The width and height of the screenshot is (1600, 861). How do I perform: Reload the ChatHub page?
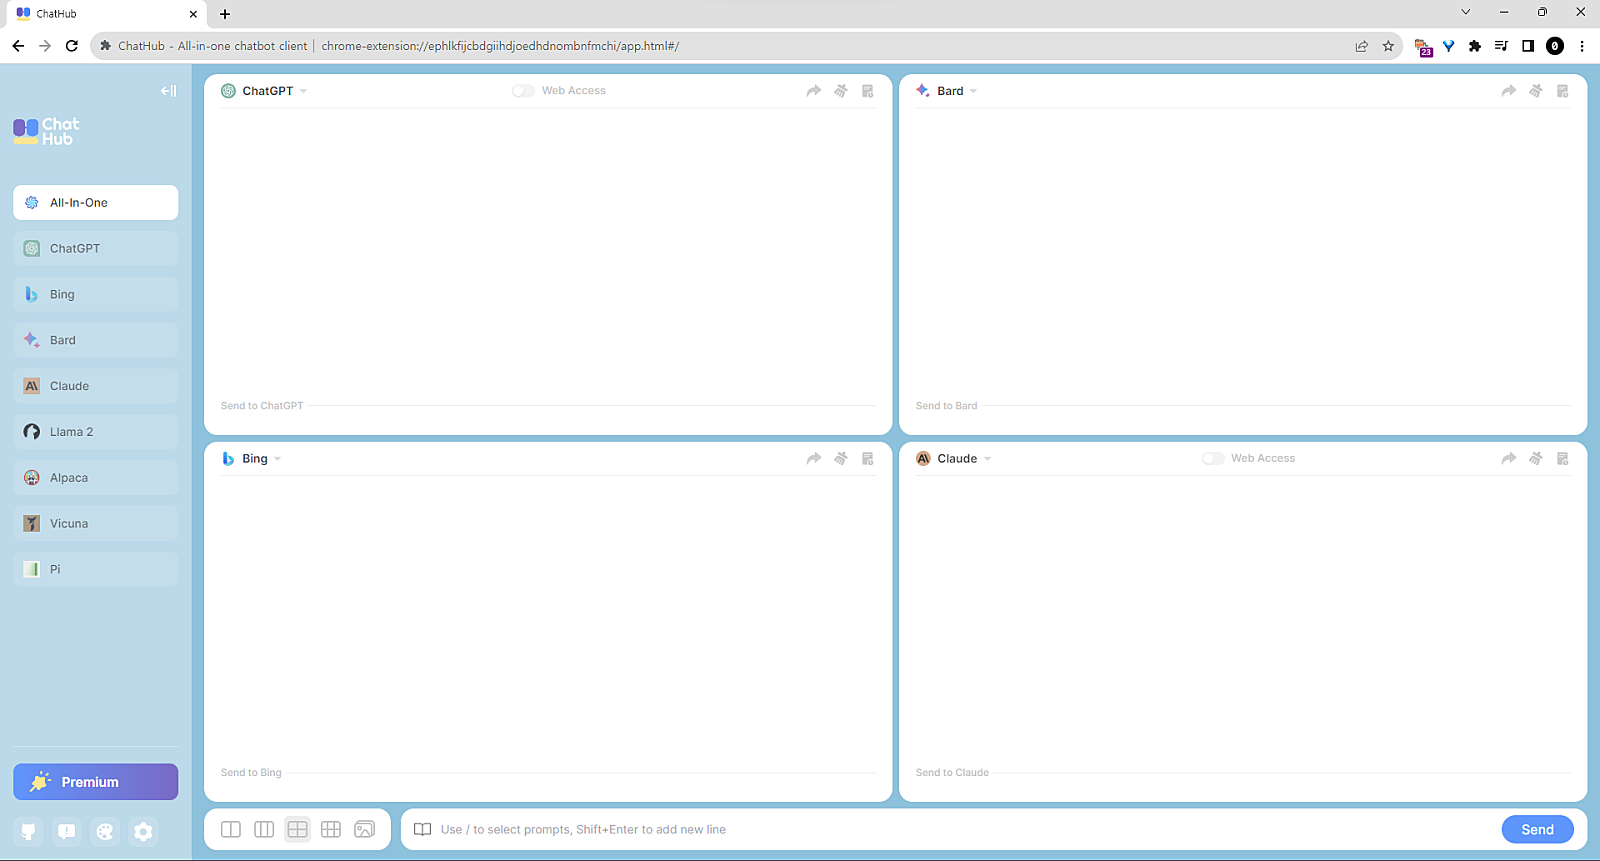[x=72, y=46]
